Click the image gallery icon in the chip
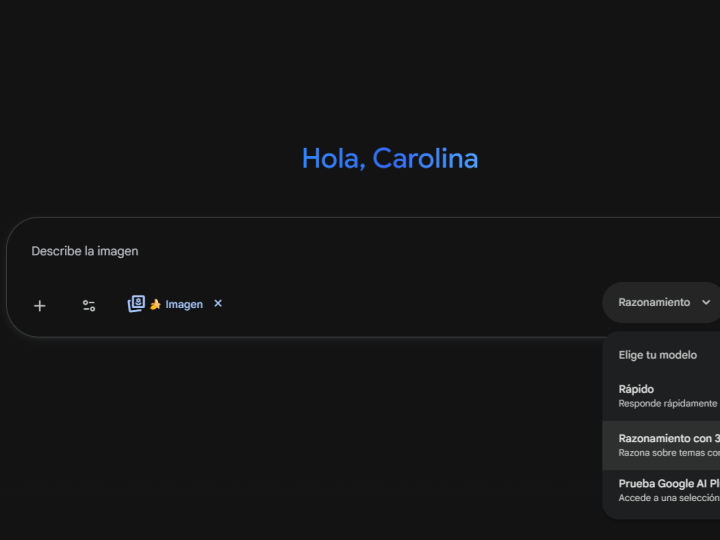This screenshot has width=720, height=540. 136,304
